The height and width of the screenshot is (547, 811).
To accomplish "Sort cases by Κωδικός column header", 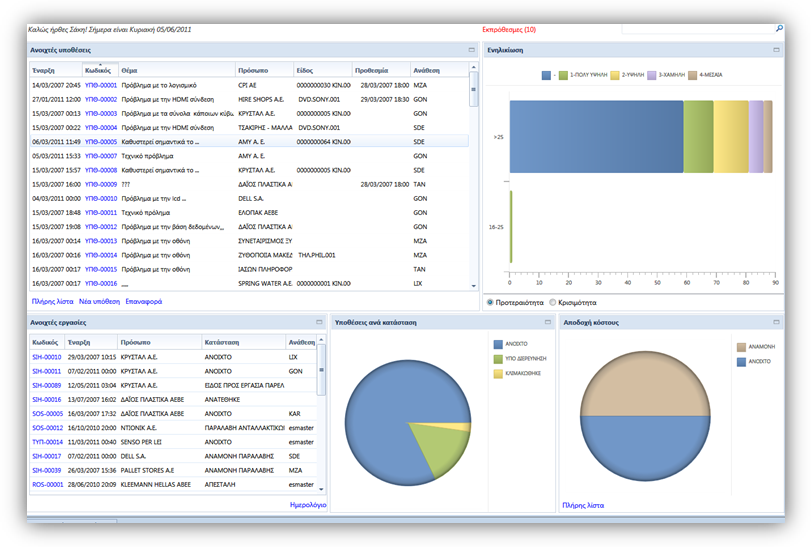I will pos(100,70).
